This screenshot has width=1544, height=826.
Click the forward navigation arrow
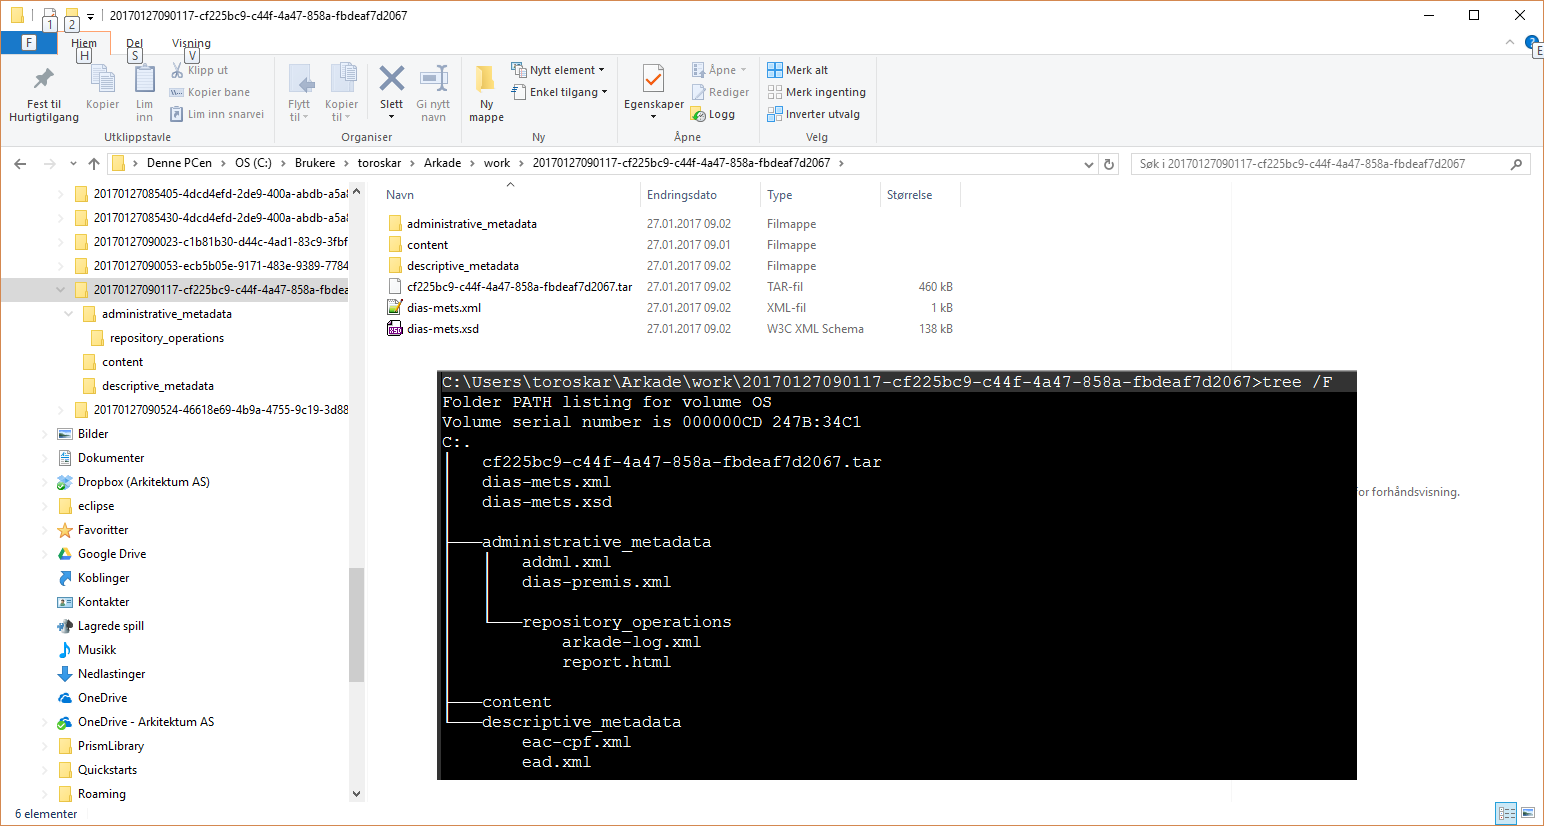[x=49, y=163]
